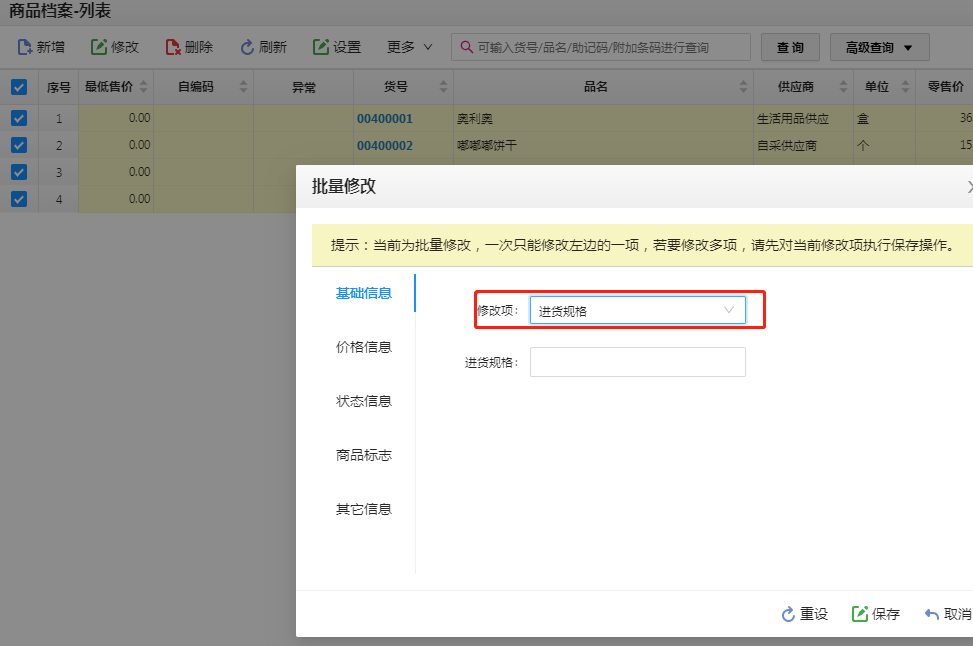Click the 刷新 refresh icon

(248, 47)
